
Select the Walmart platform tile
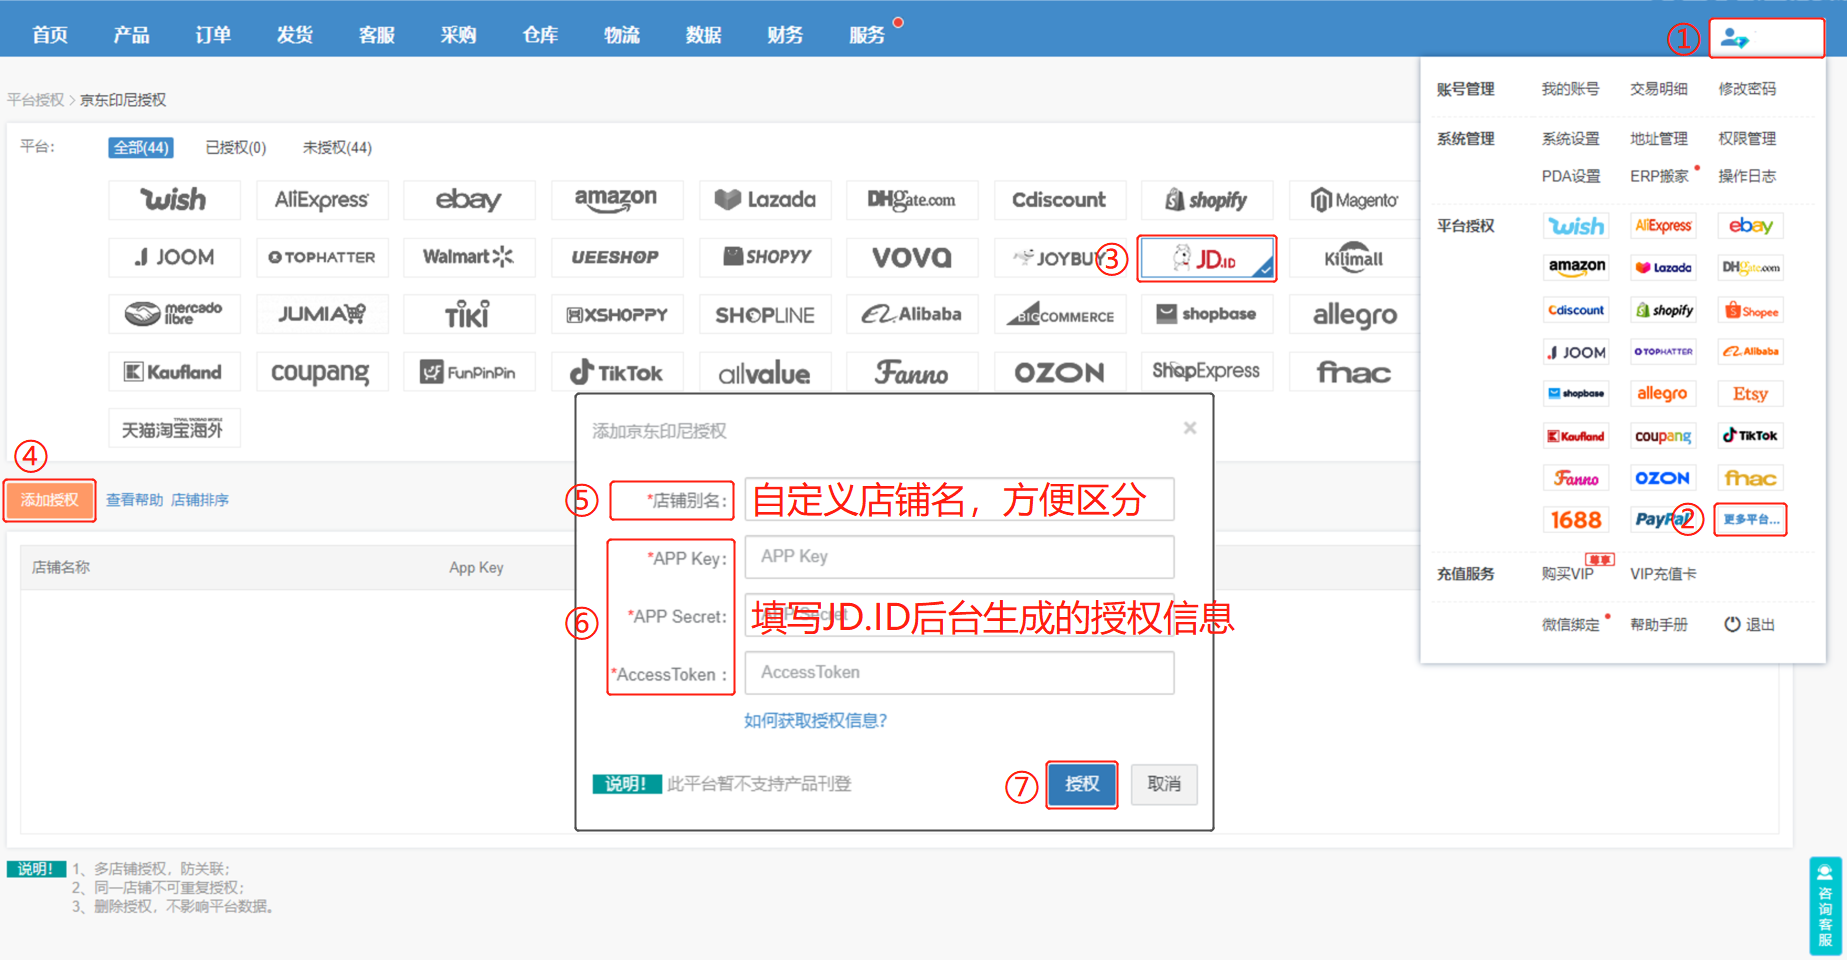[x=469, y=257]
